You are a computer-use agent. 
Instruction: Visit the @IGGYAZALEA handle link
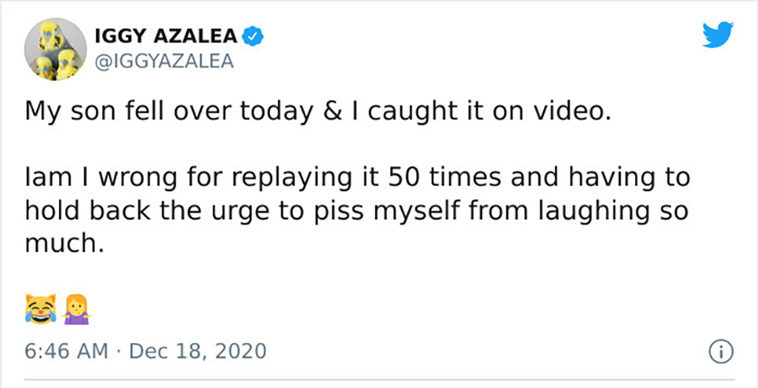[x=164, y=61]
